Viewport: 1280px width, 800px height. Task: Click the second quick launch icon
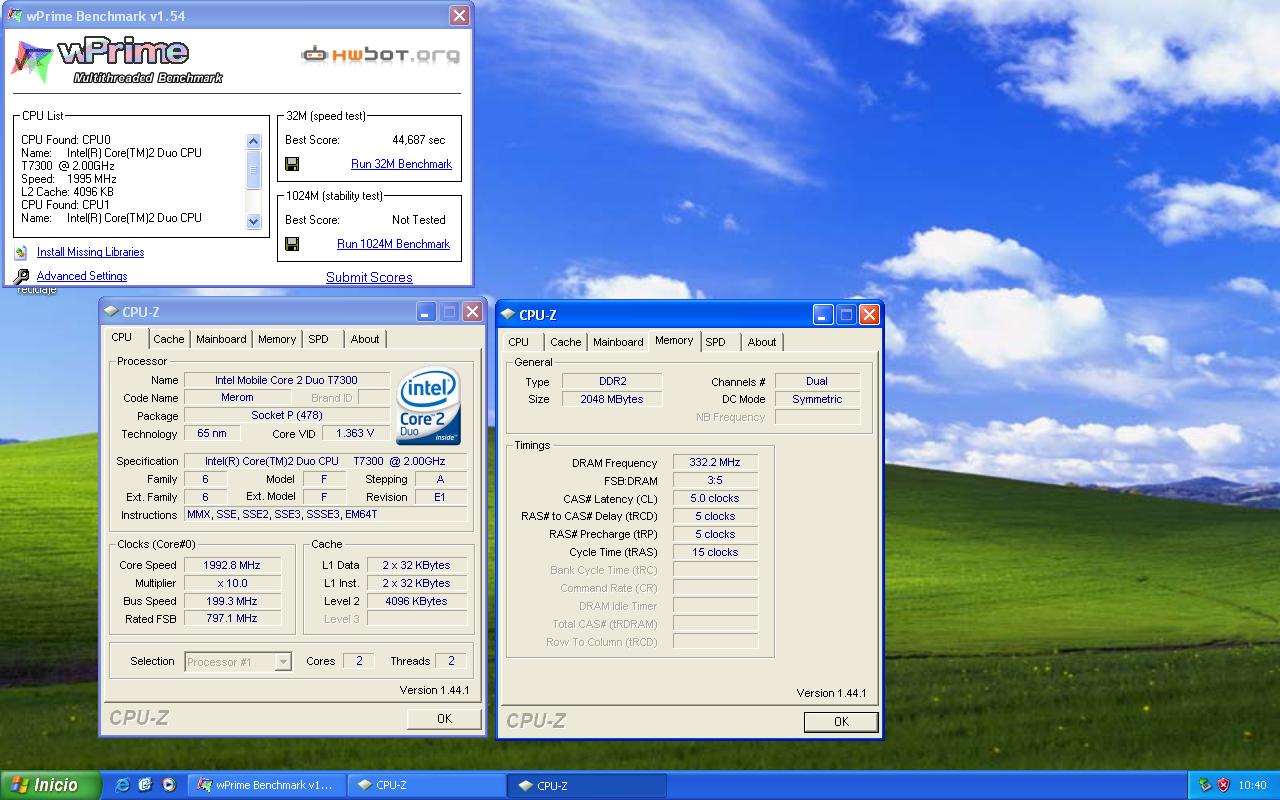click(146, 785)
